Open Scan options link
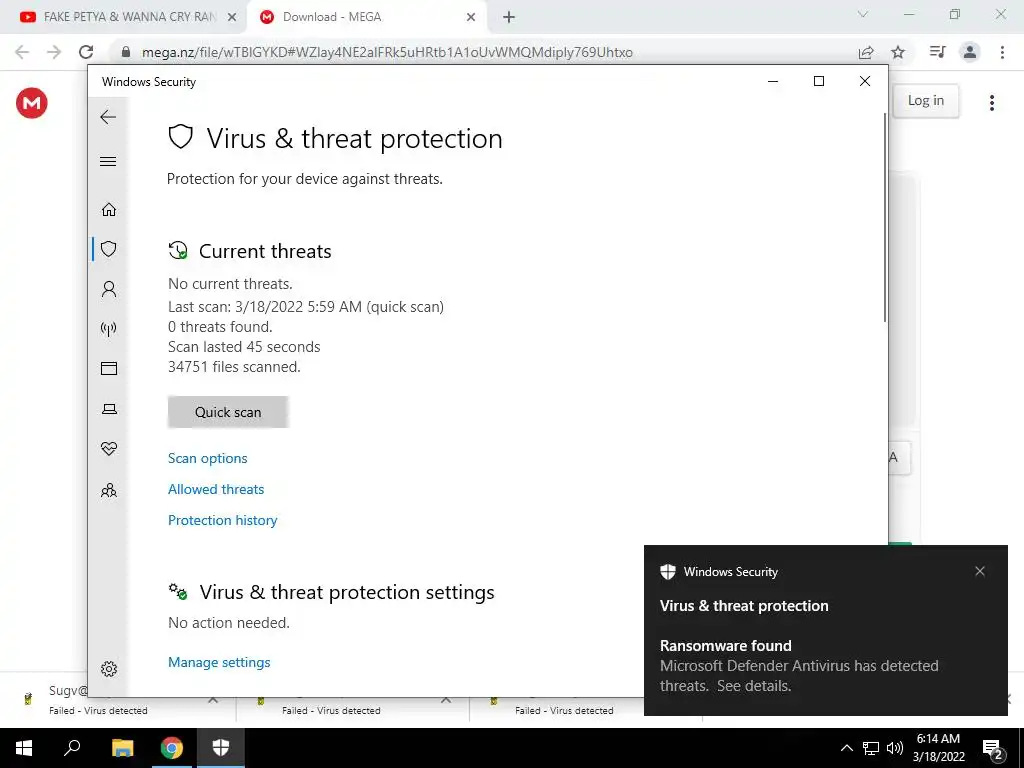The height and width of the screenshot is (768, 1024). [x=208, y=458]
